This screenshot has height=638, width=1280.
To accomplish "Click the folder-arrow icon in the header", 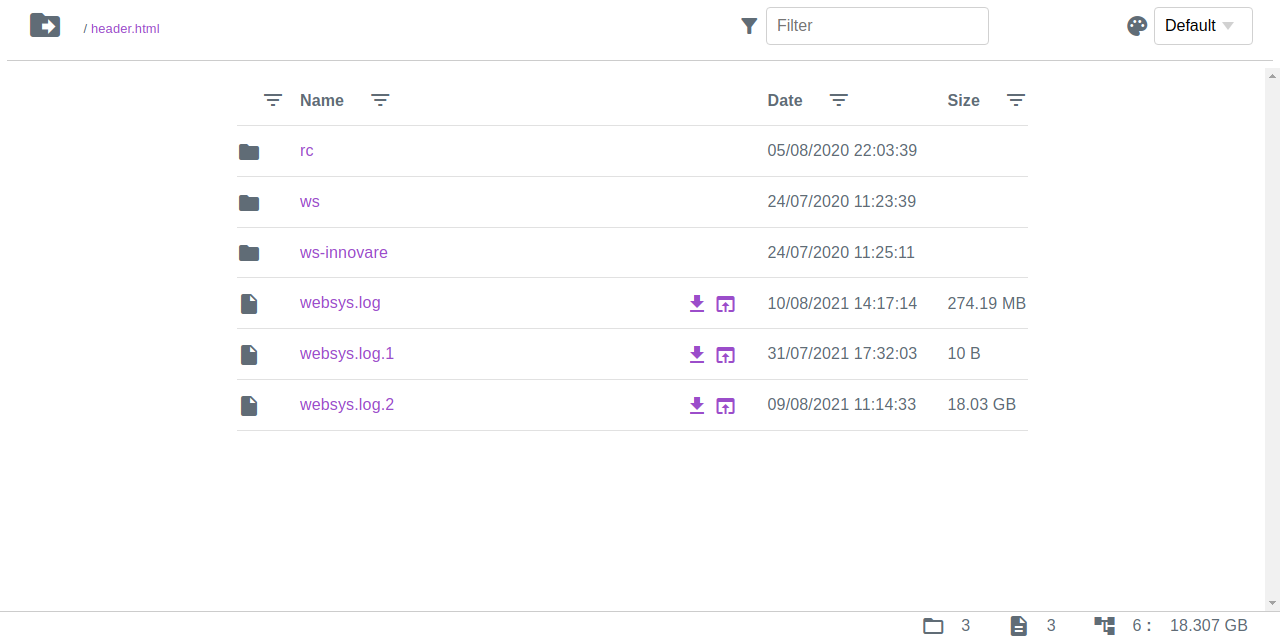I will (45, 26).
